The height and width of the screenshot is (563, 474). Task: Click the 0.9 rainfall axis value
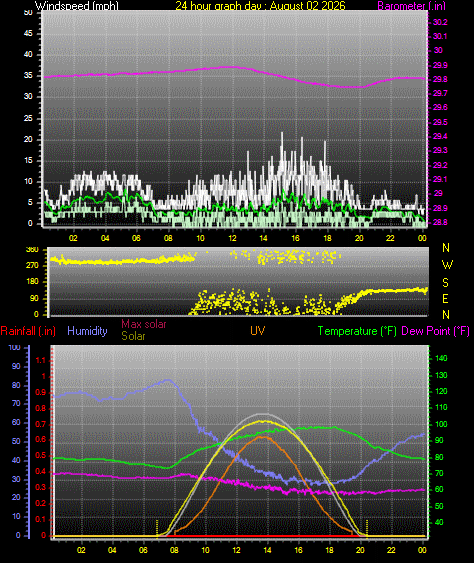coord(41,392)
